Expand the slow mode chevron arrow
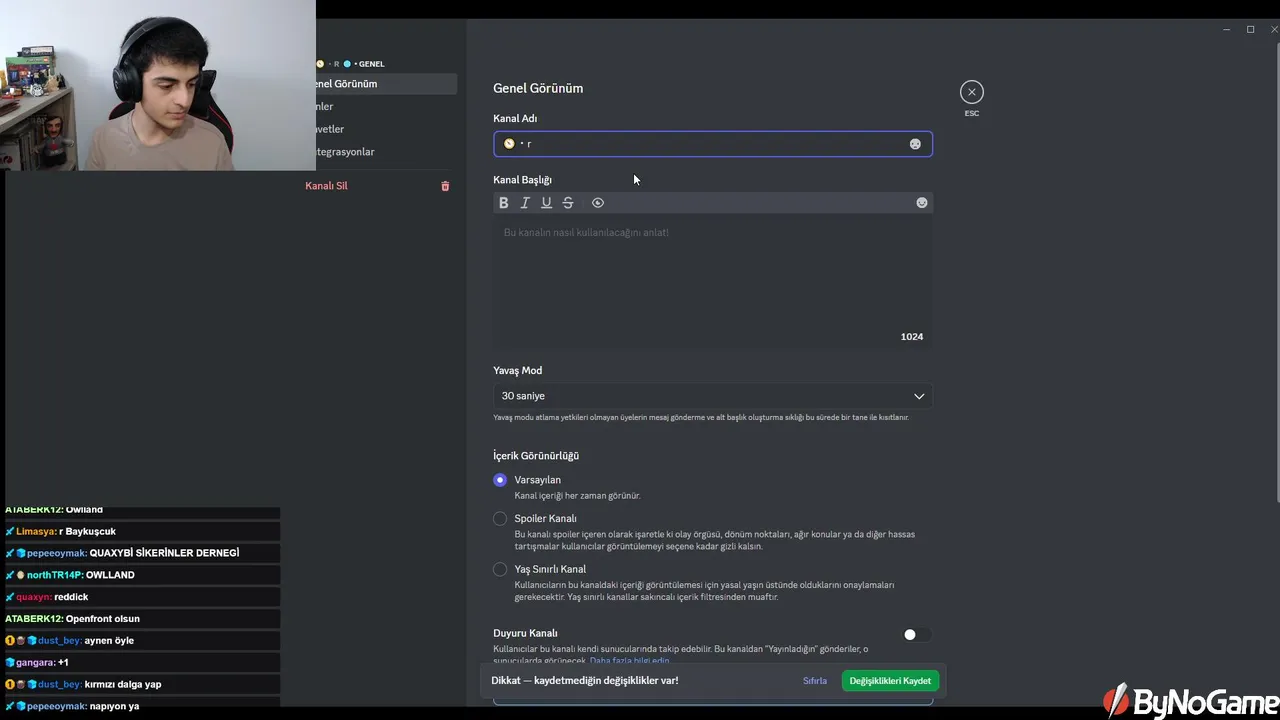 click(919, 396)
